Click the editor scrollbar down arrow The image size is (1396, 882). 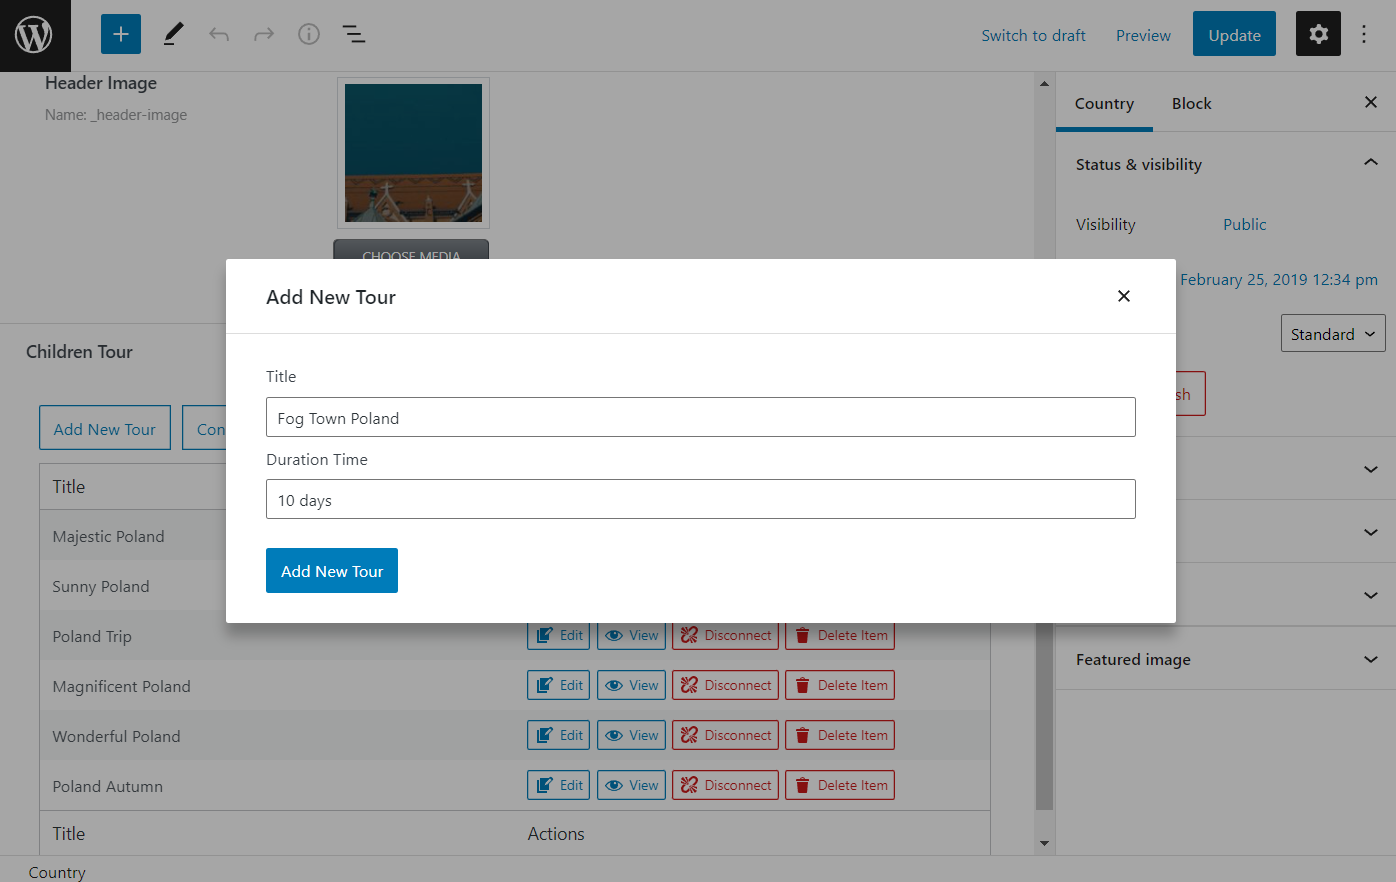1044,843
